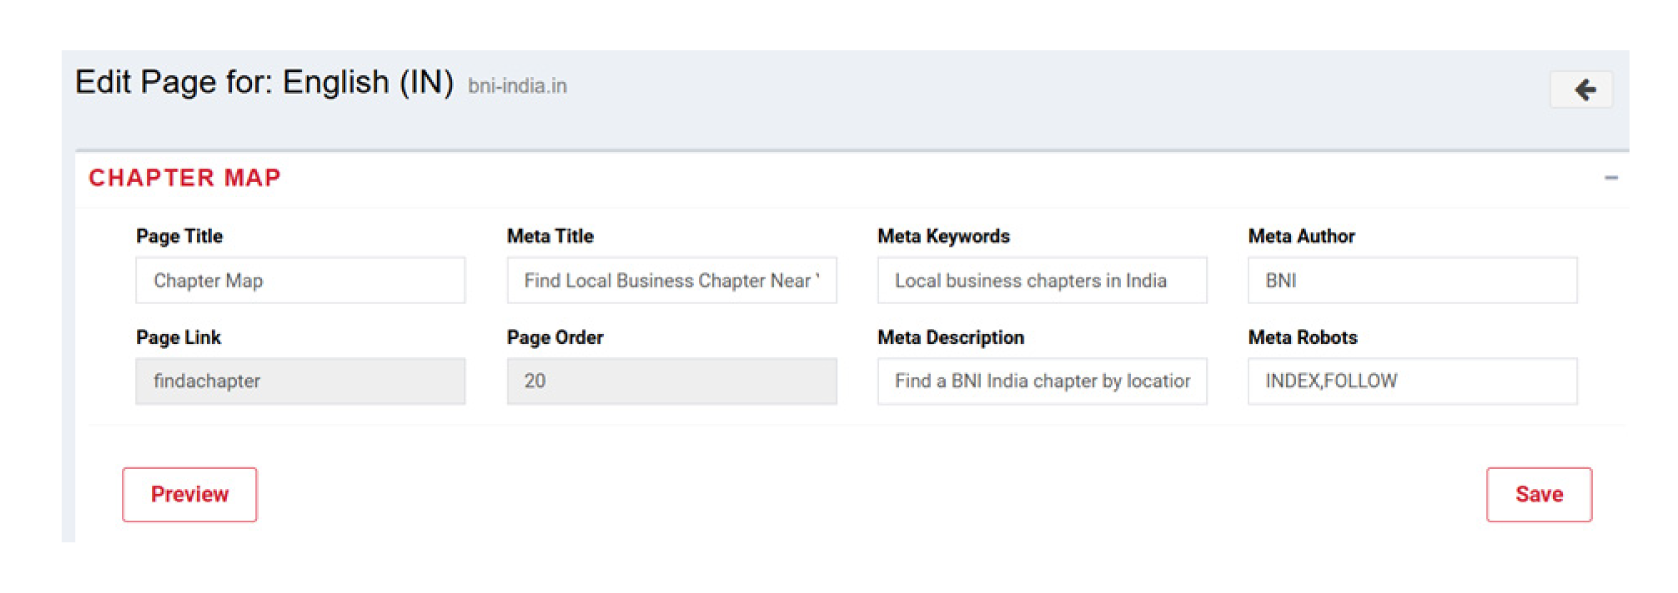Viewport: 1678px width, 593px height.
Task: Click the back arrow button
Action: [1581, 90]
